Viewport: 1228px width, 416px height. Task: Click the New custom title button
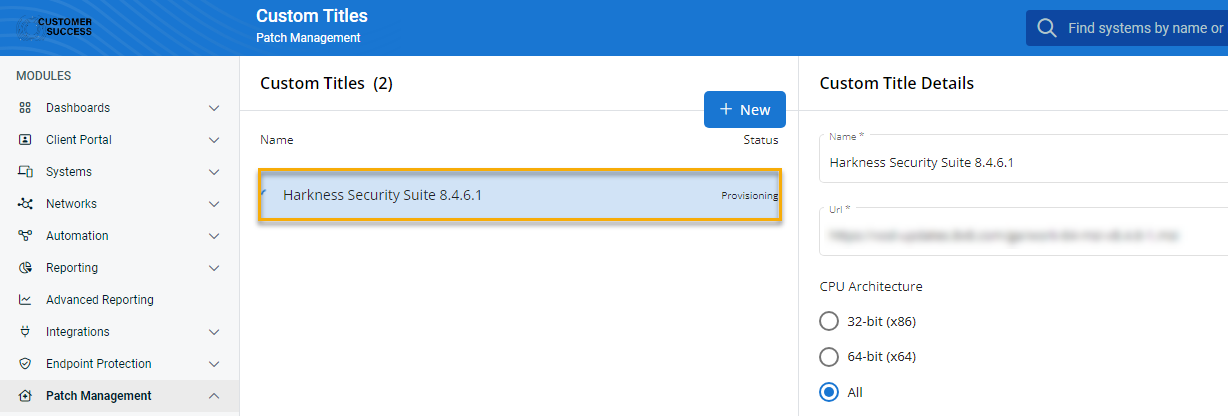click(x=744, y=110)
